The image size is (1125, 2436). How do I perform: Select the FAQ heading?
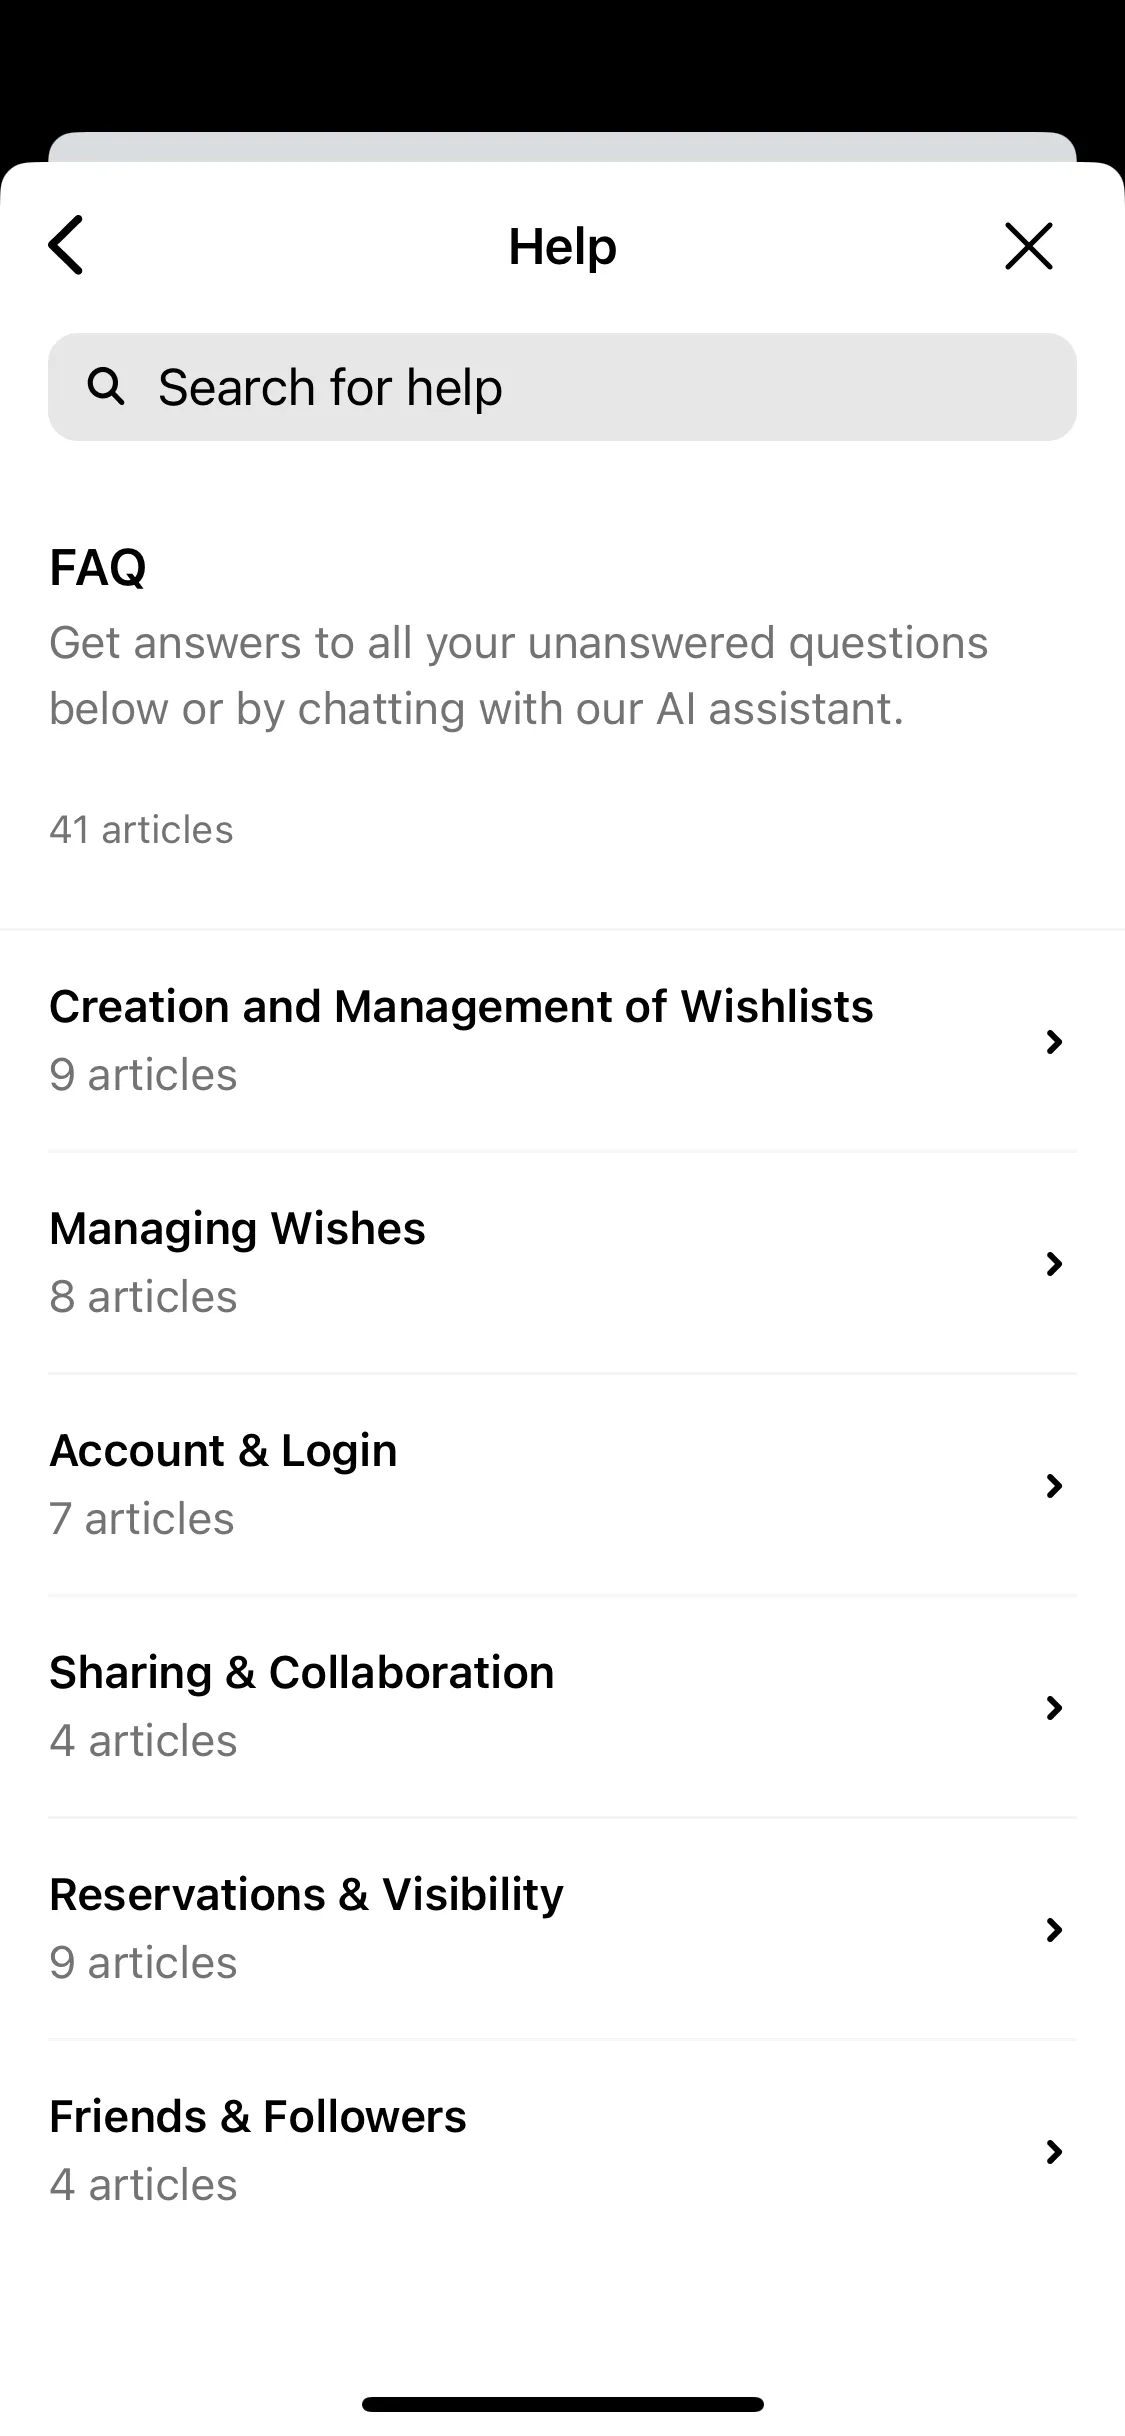(98, 568)
